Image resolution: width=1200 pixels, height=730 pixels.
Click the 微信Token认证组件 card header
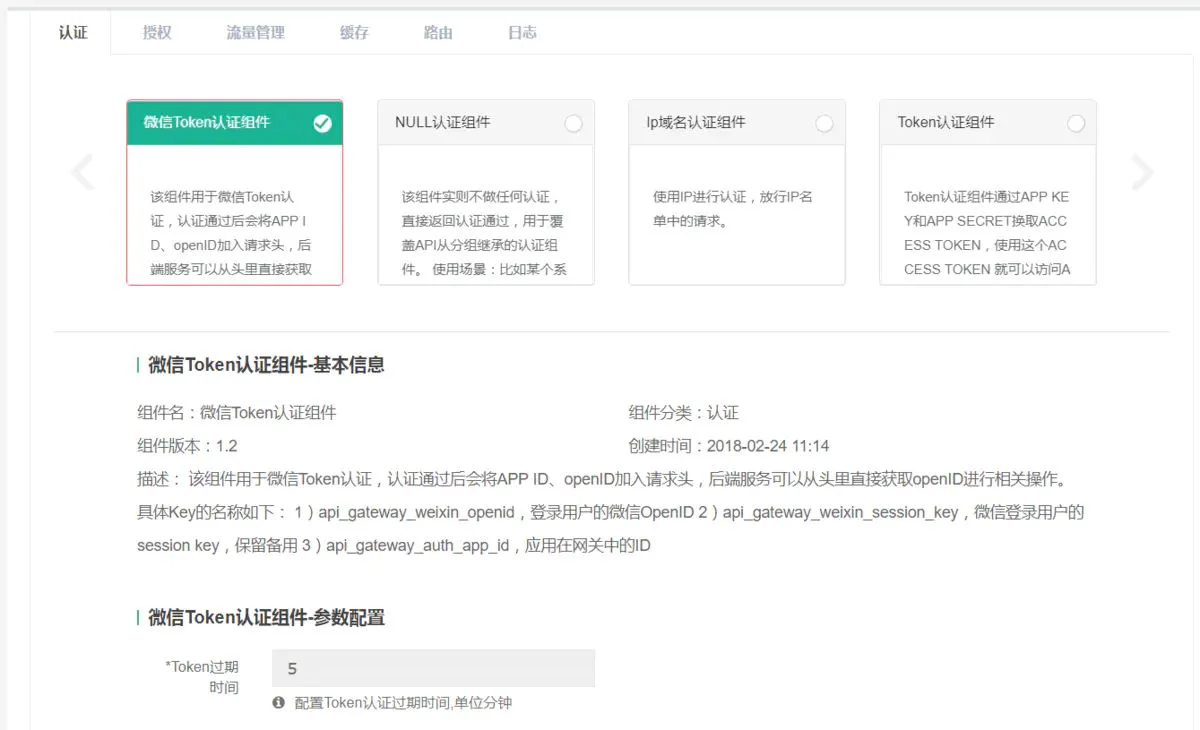(235, 123)
